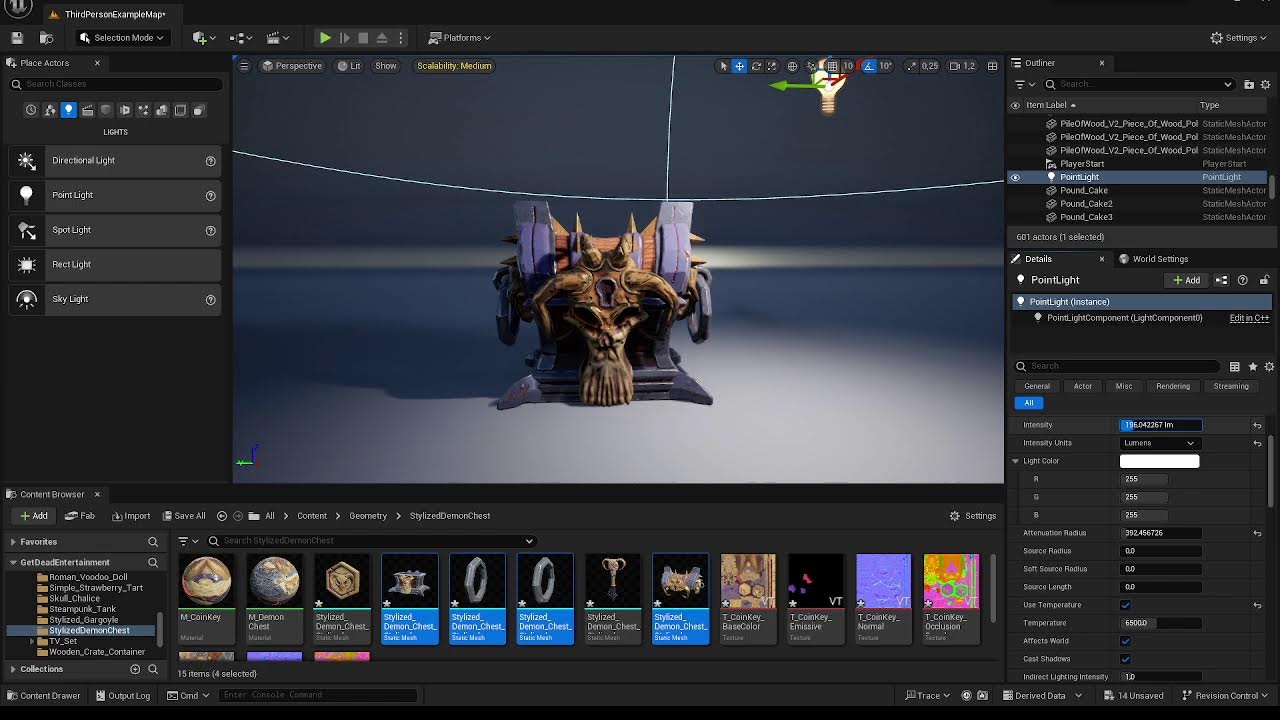Create a new Outliner folder
This screenshot has width=1280, height=720.
coord(1249,84)
